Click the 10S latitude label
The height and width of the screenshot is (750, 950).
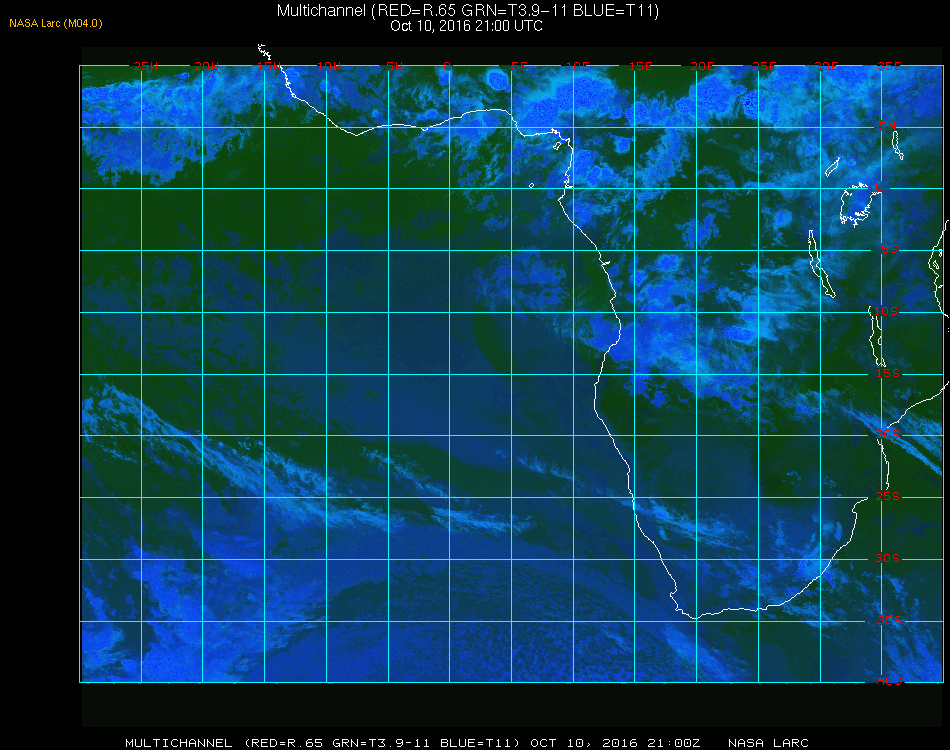coord(886,311)
